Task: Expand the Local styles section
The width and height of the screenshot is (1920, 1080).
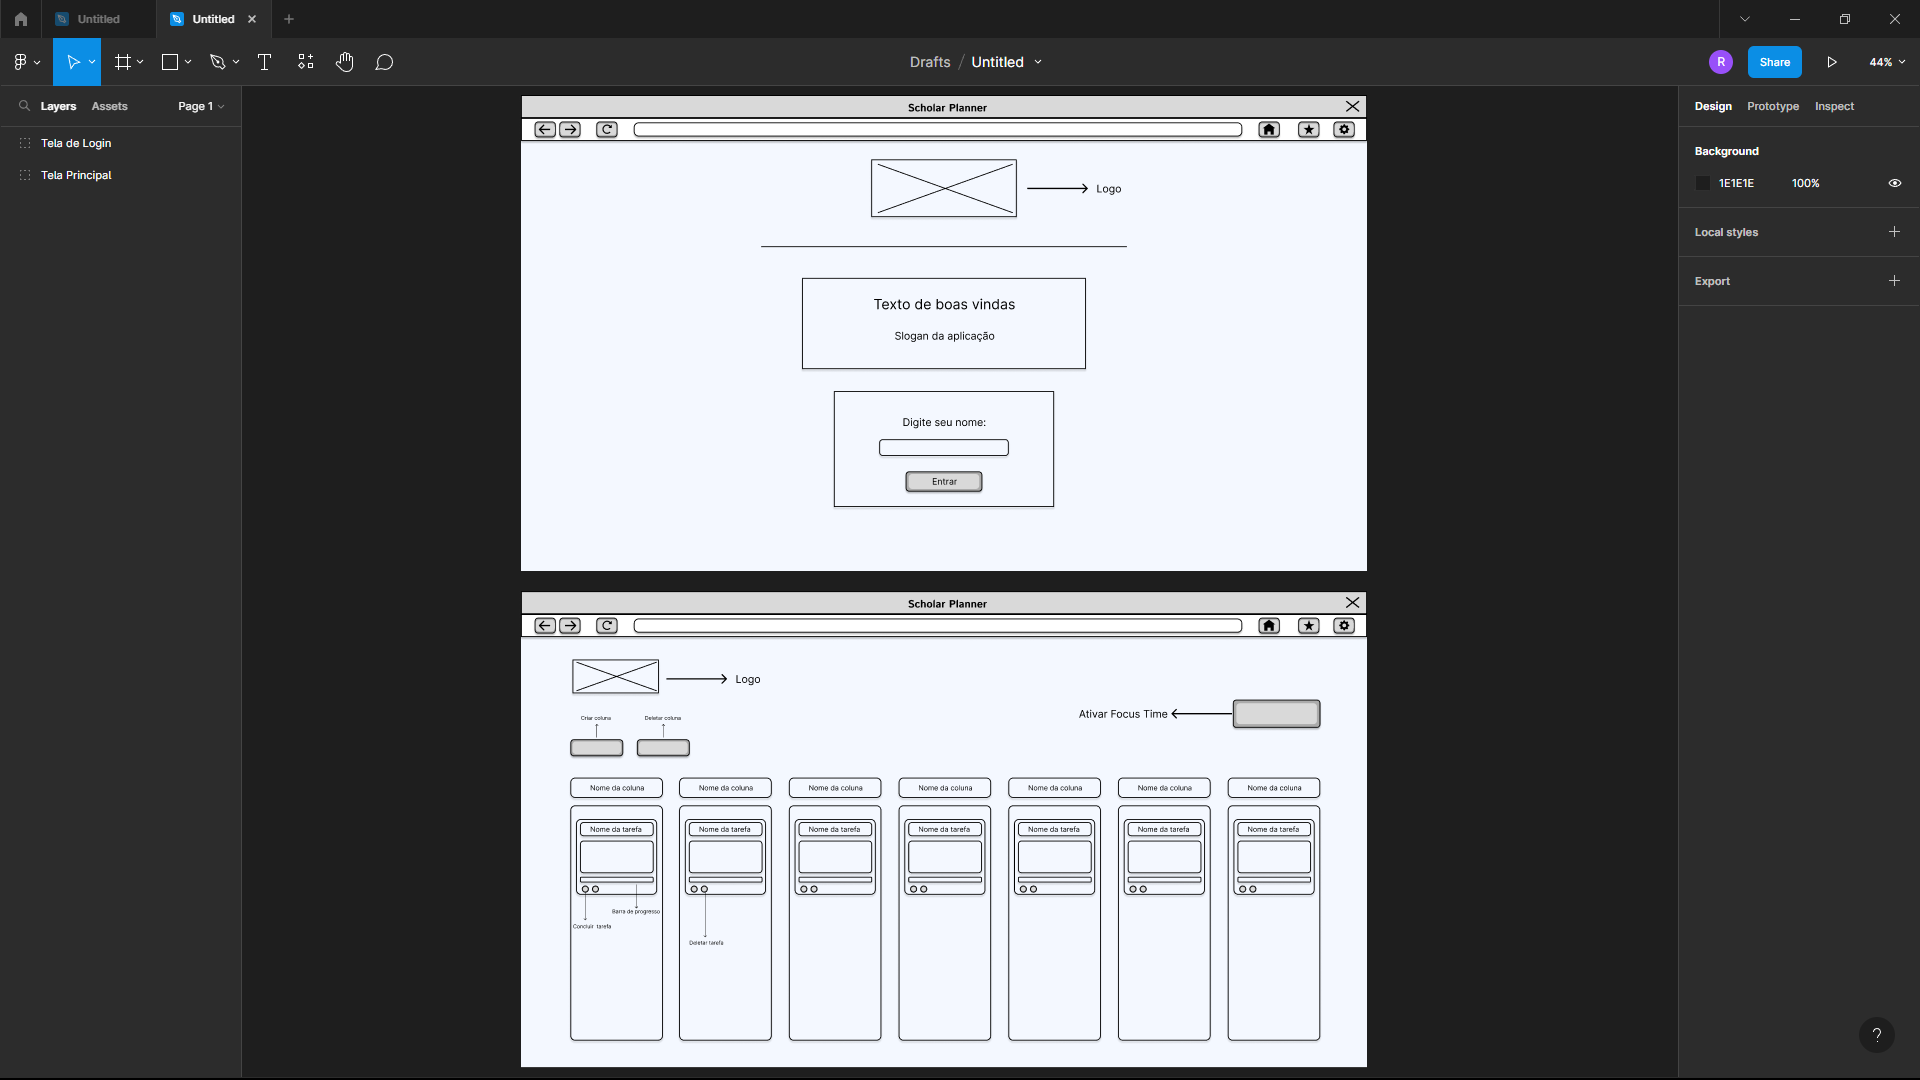Action: click(x=1895, y=232)
